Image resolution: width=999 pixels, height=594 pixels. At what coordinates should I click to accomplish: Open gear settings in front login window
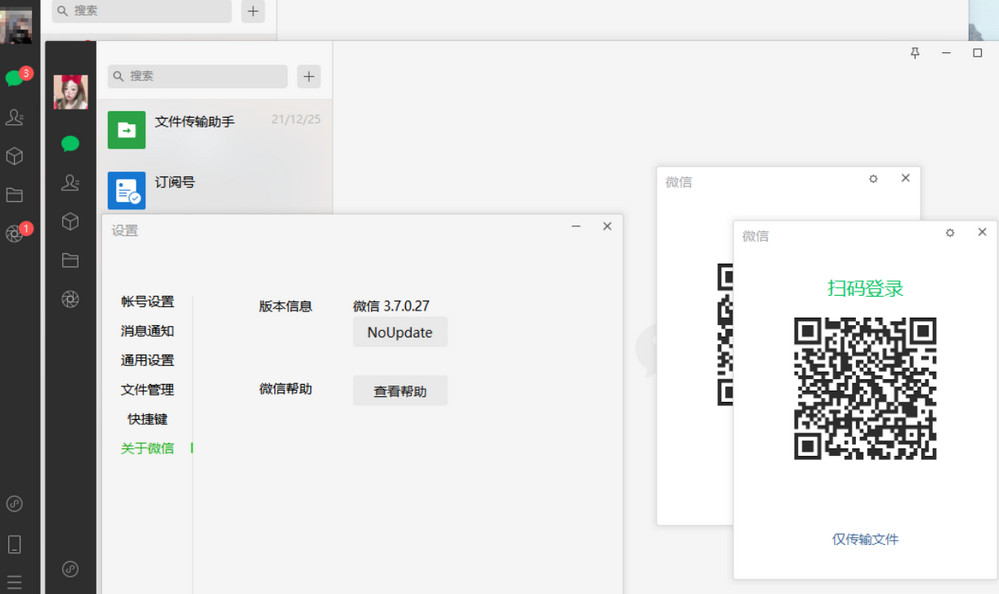pyautogui.click(x=950, y=233)
